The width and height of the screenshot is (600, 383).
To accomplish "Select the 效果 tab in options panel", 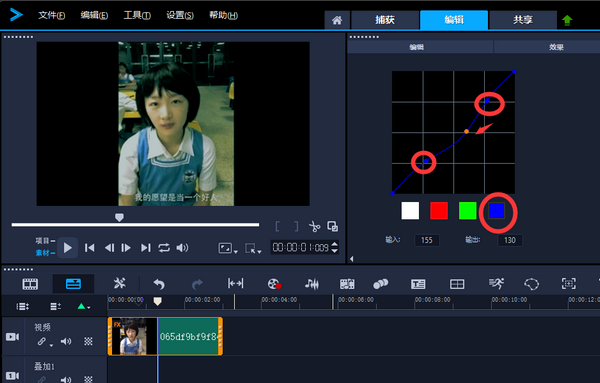I will point(556,47).
